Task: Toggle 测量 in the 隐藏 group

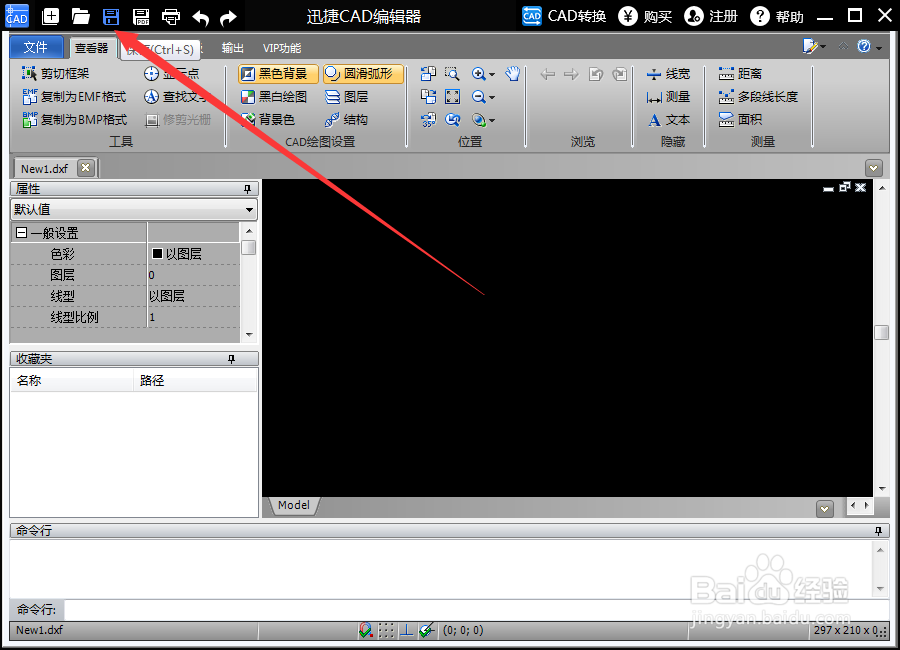Action: (x=668, y=96)
